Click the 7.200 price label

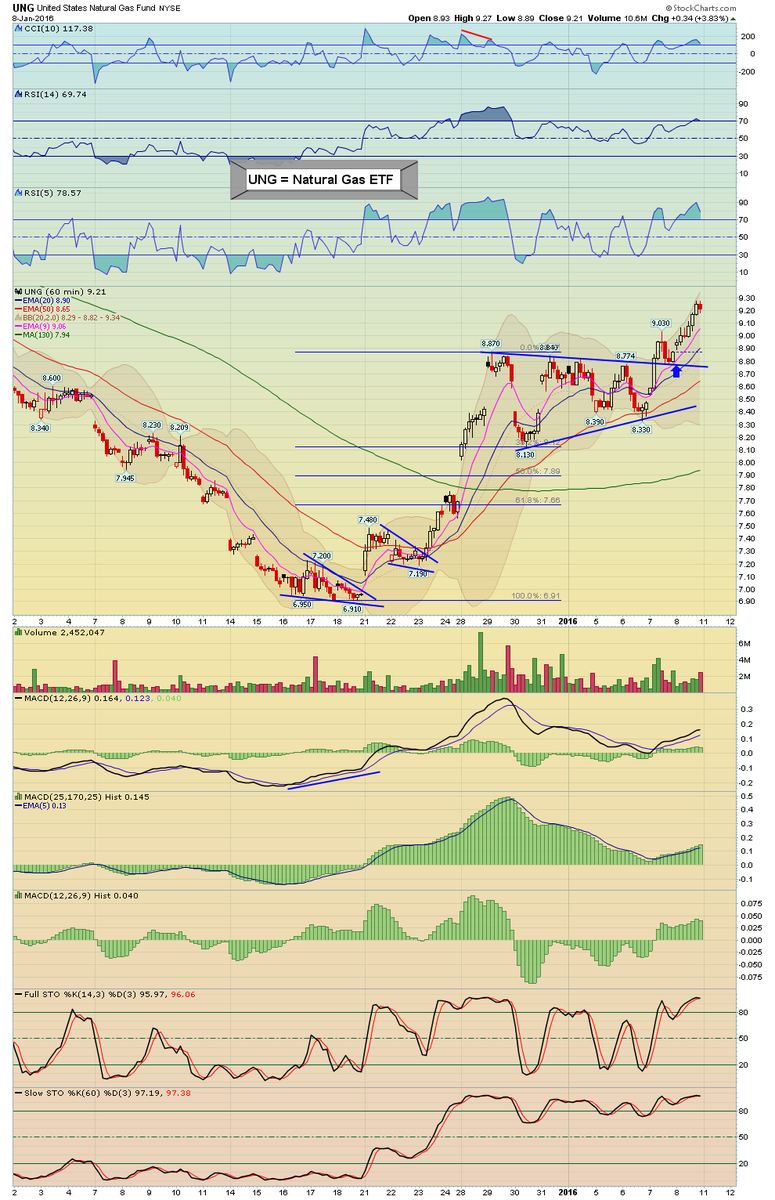tap(321, 555)
